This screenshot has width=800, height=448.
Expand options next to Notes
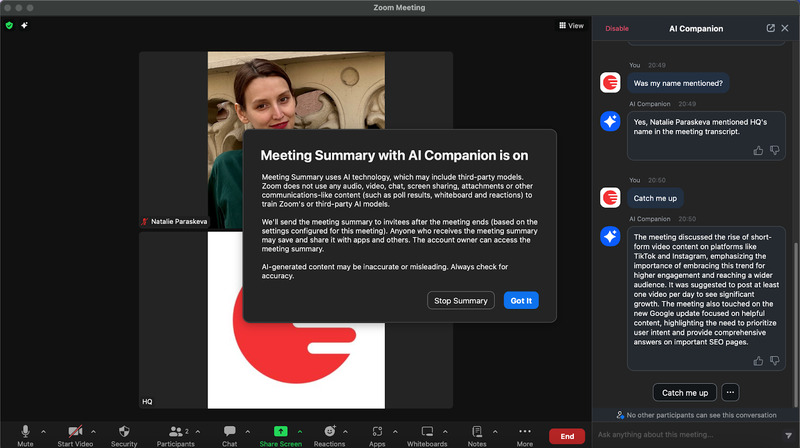[495, 432]
